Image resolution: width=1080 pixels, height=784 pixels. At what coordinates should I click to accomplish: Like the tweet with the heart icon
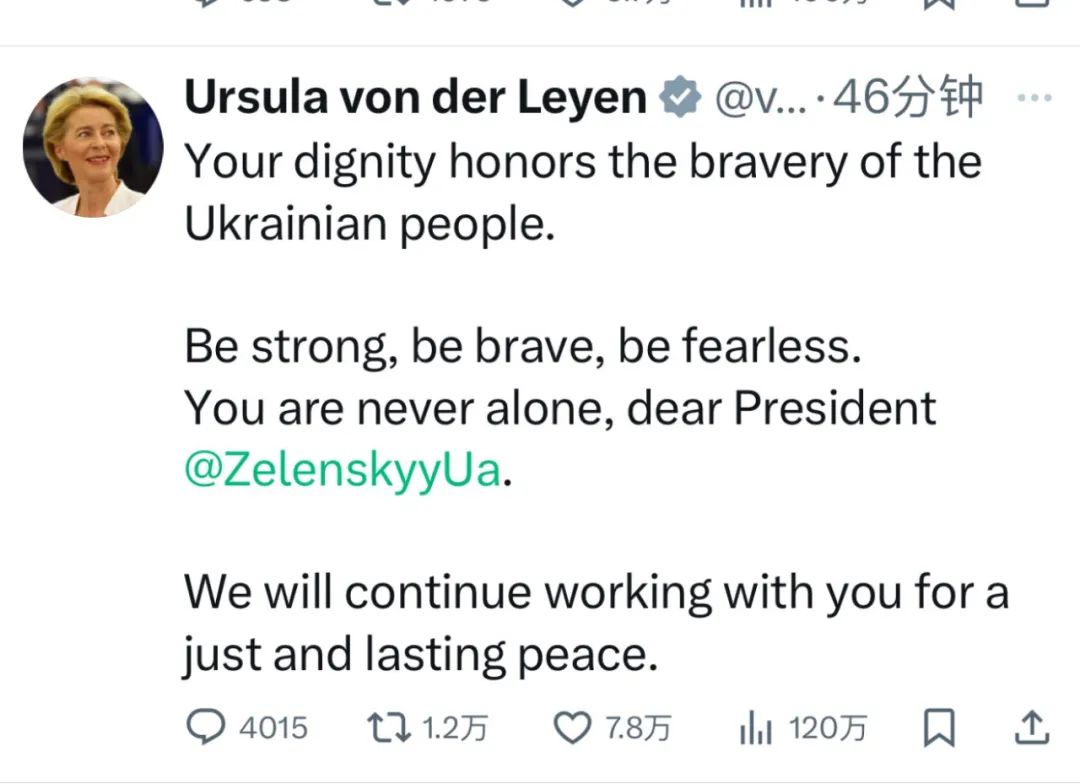click(x=572, y=728)
